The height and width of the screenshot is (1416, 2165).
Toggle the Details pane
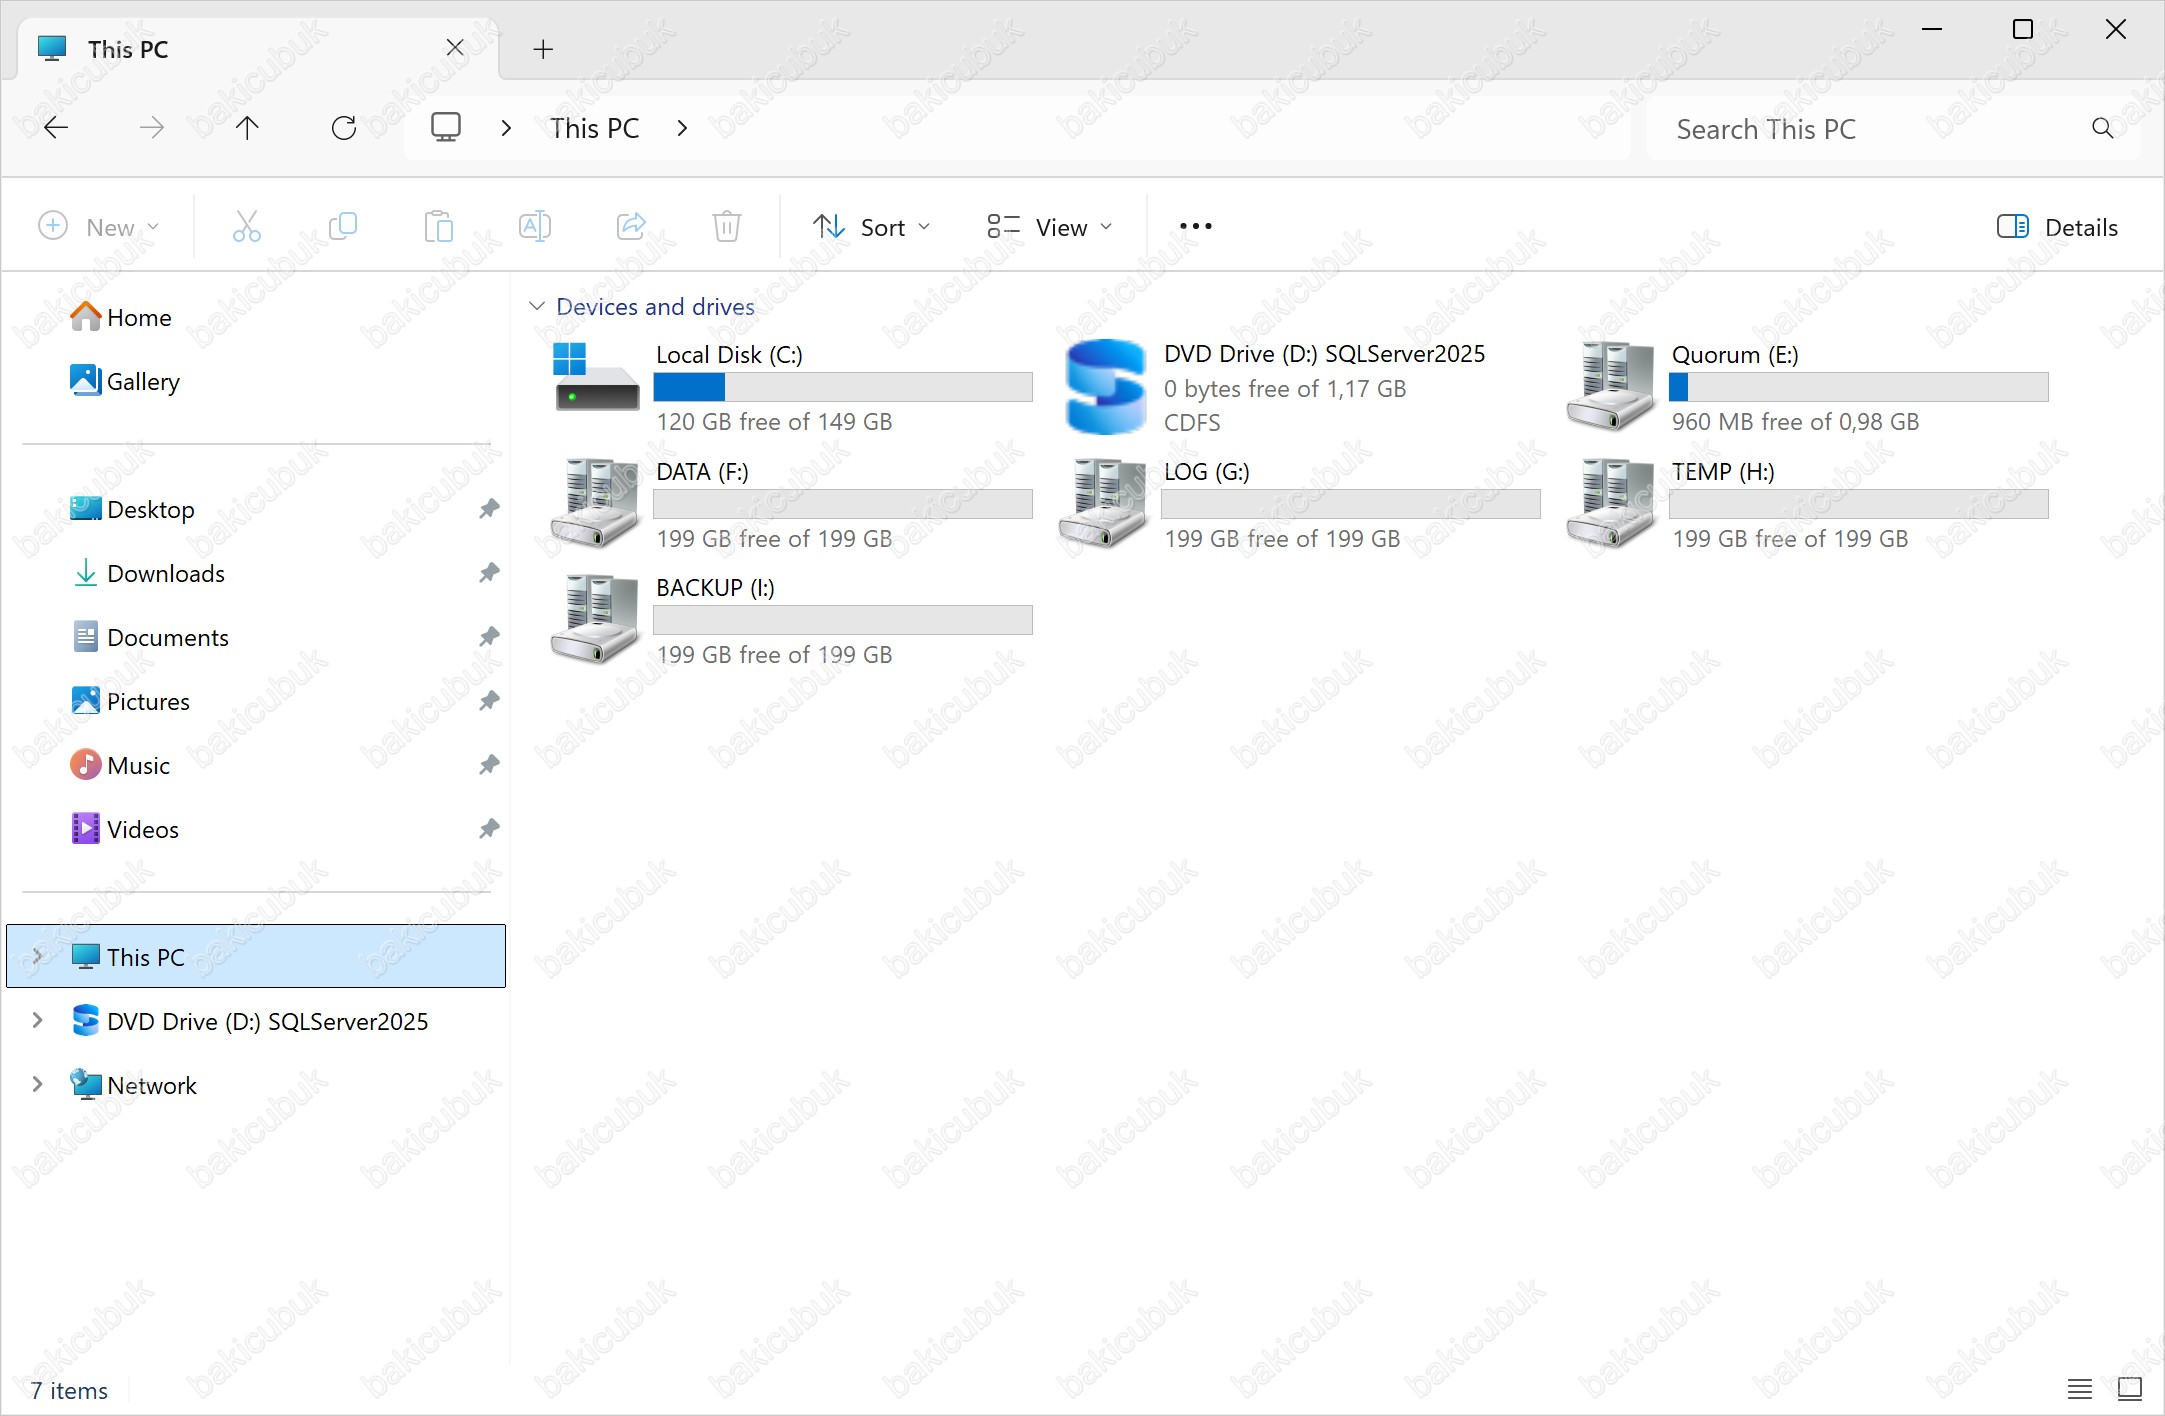pyautogui.click(x=2057, y=227)
